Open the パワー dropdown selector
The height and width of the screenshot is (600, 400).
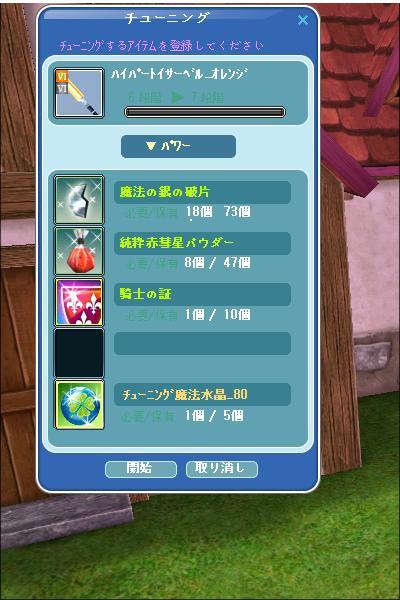pos(178,146)
